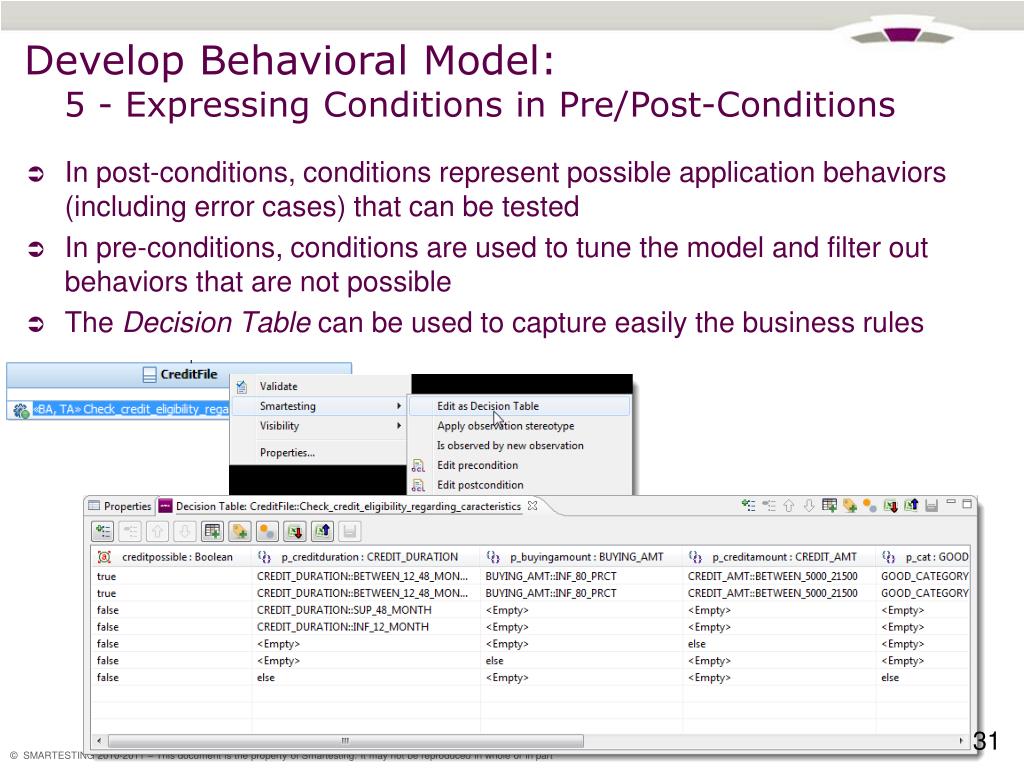This screenshot has height=768, width=1024.
Task: Click the circles icon in top-right toolbar
Action: (x=869, y=505)
